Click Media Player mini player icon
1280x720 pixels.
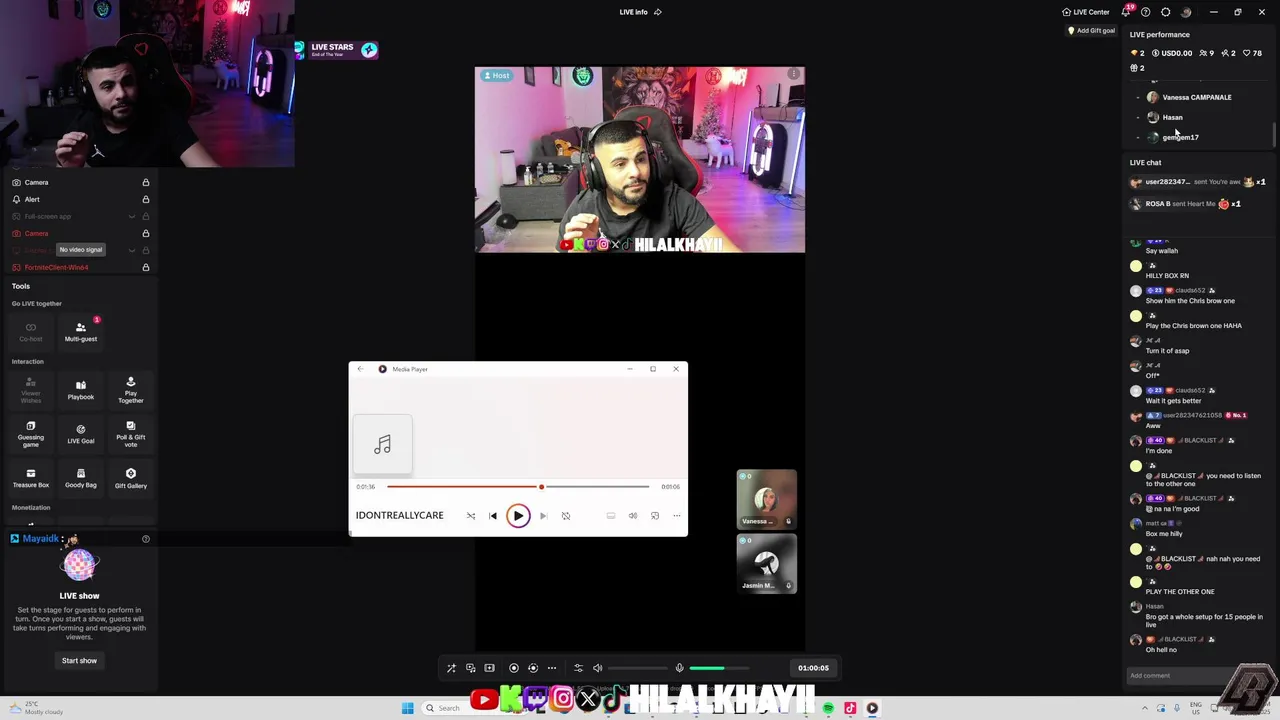click(655, 516)
